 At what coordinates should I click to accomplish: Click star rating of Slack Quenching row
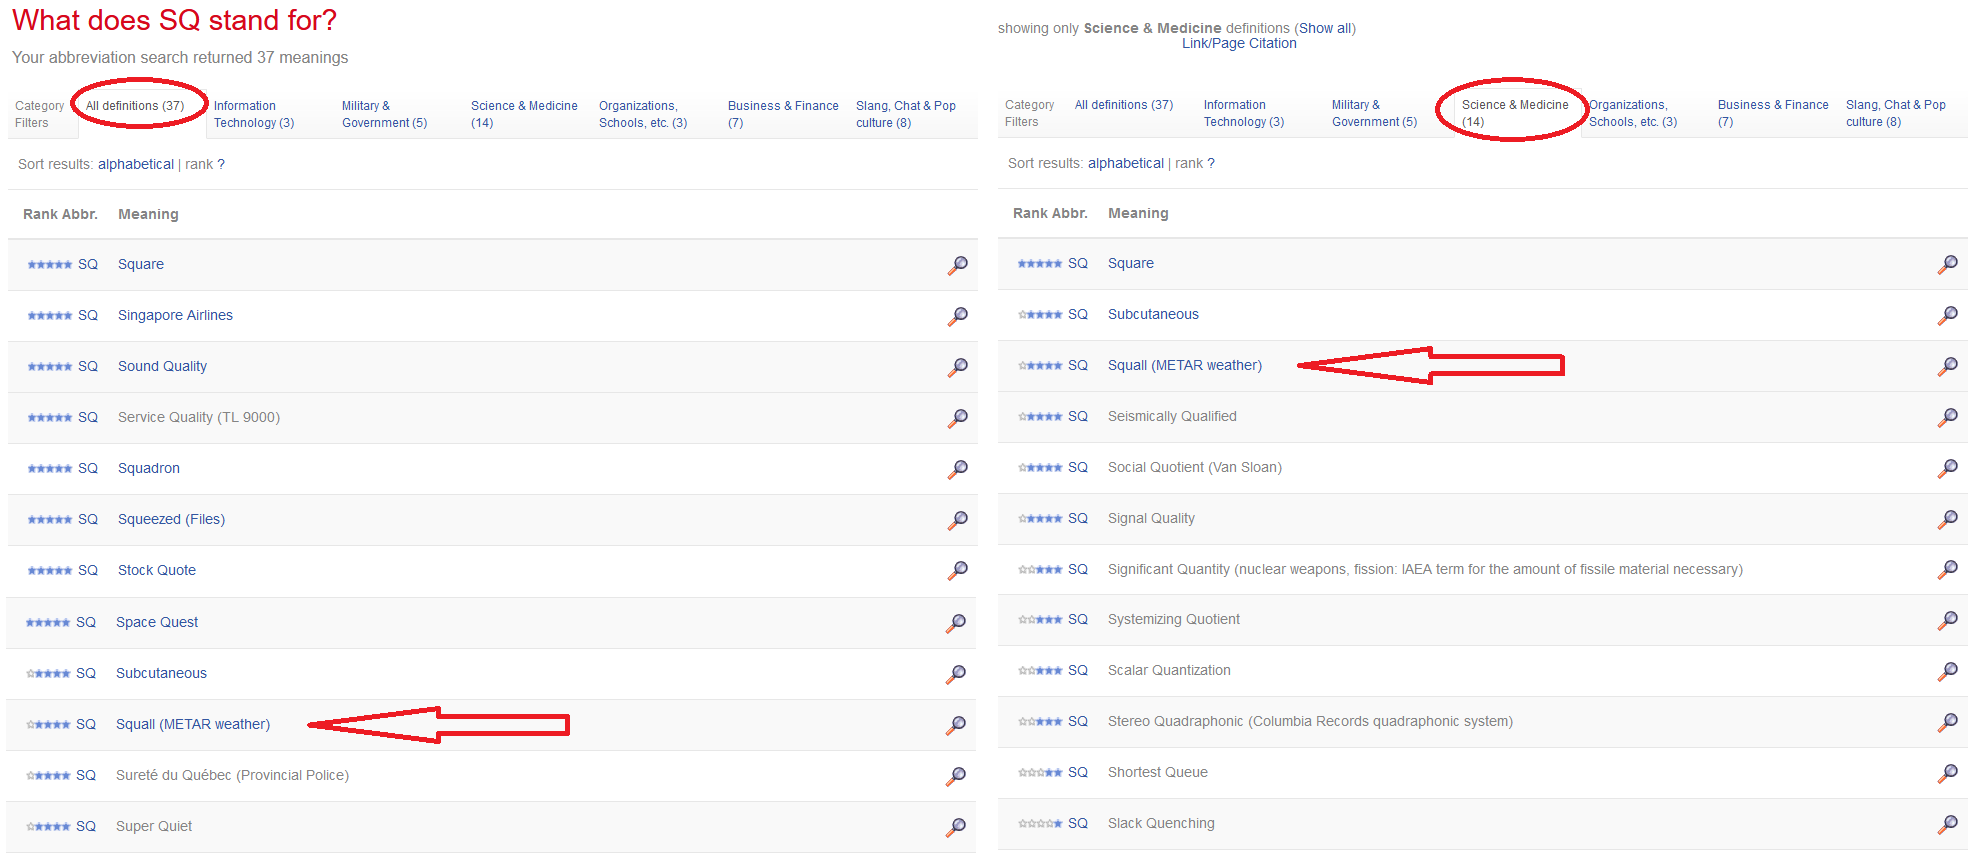(x=1040, y=824)
